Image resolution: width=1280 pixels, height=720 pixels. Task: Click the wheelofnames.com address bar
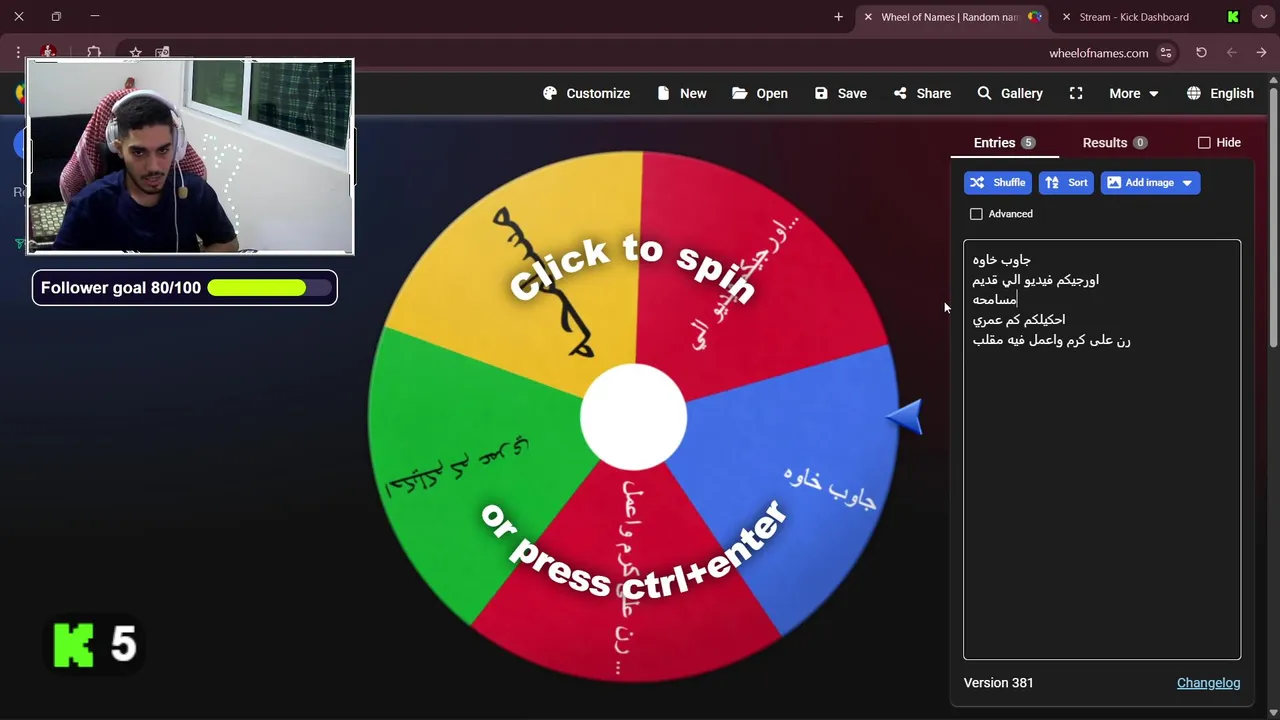[x=1098, y=53]
